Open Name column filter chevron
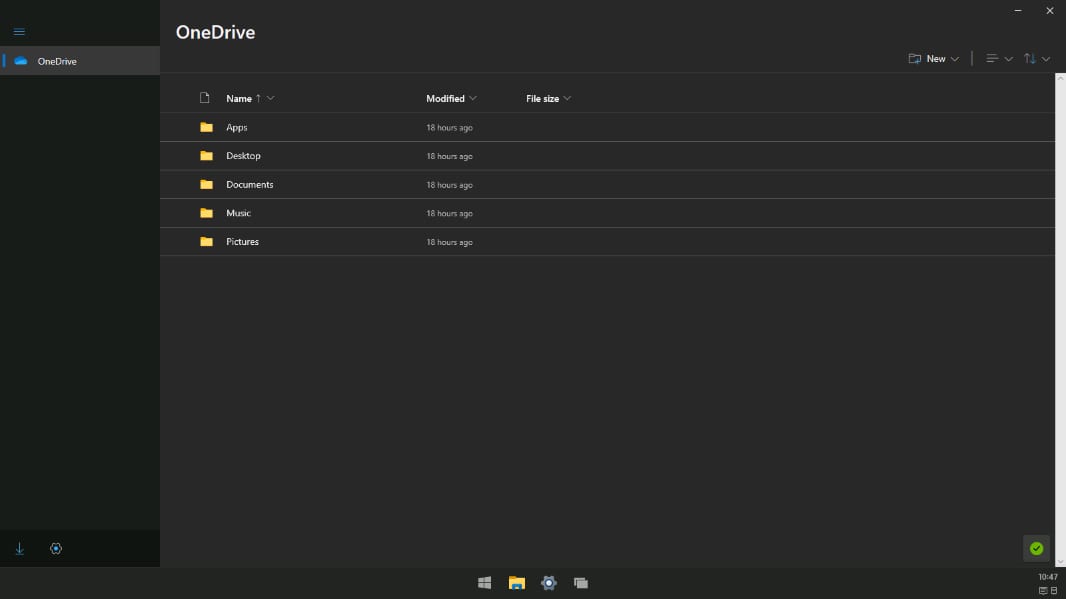Image resolution: width=1066 pixels, height=599 pixels. click(x=271, y=99)
